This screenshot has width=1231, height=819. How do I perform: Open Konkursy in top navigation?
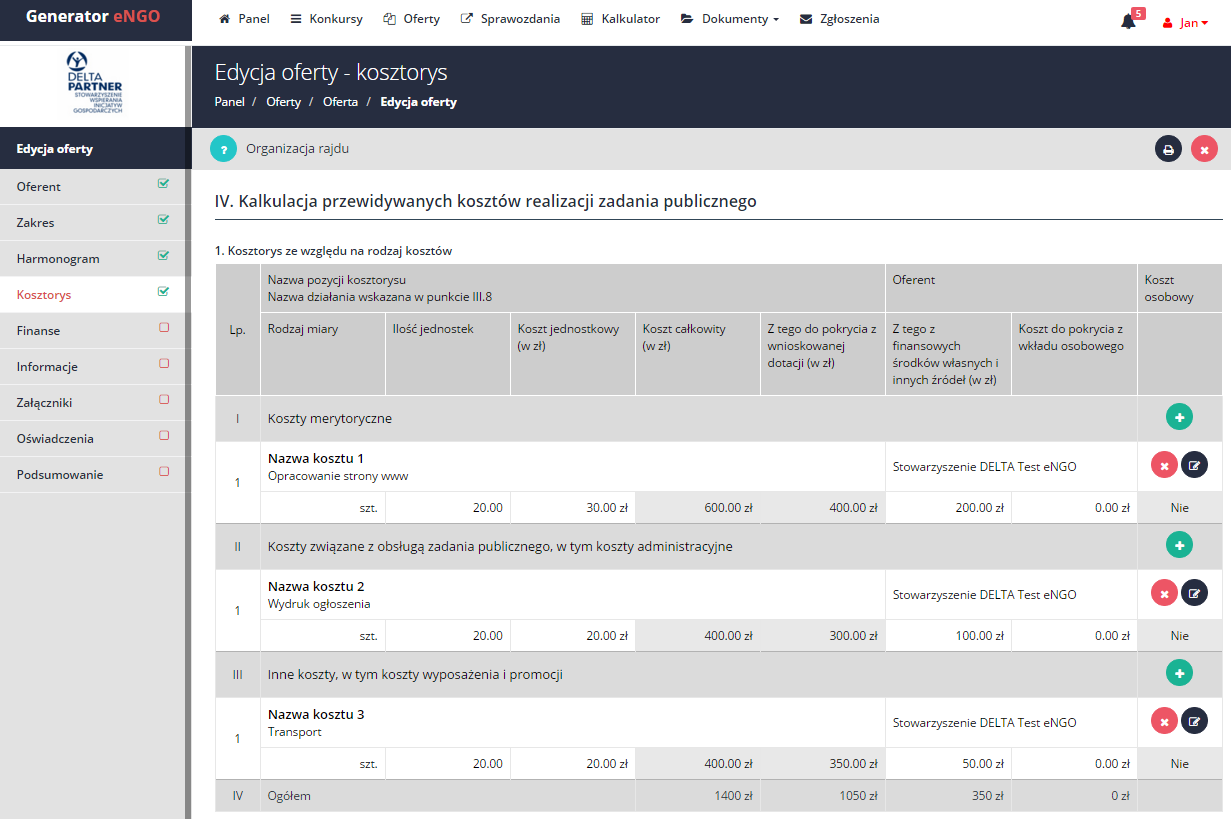[x=327, y=19]
